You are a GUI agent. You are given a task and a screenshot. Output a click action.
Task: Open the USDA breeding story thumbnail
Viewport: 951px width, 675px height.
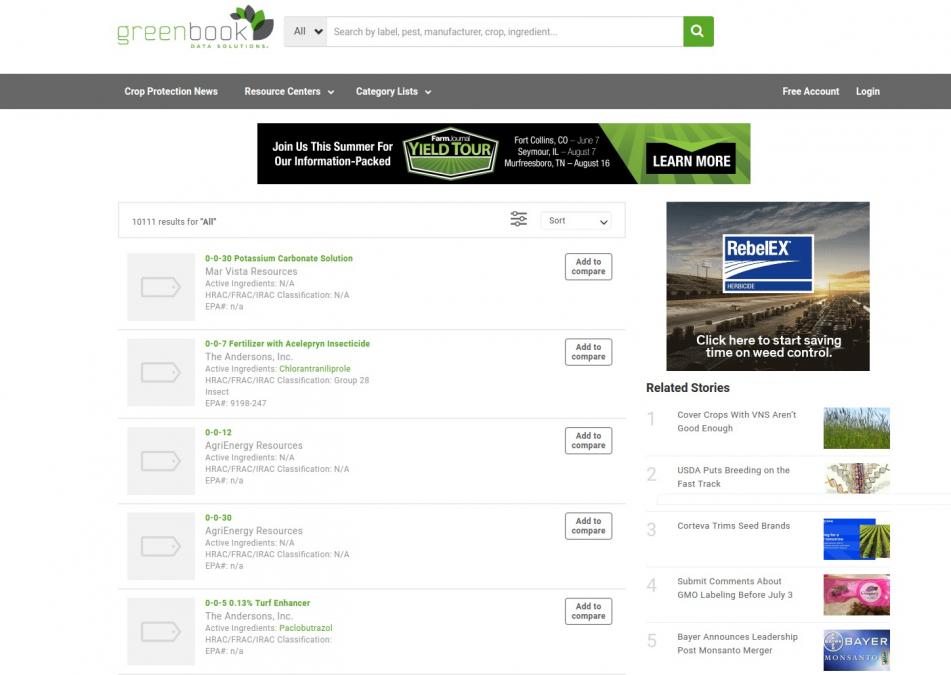click(x=856, y=478)
